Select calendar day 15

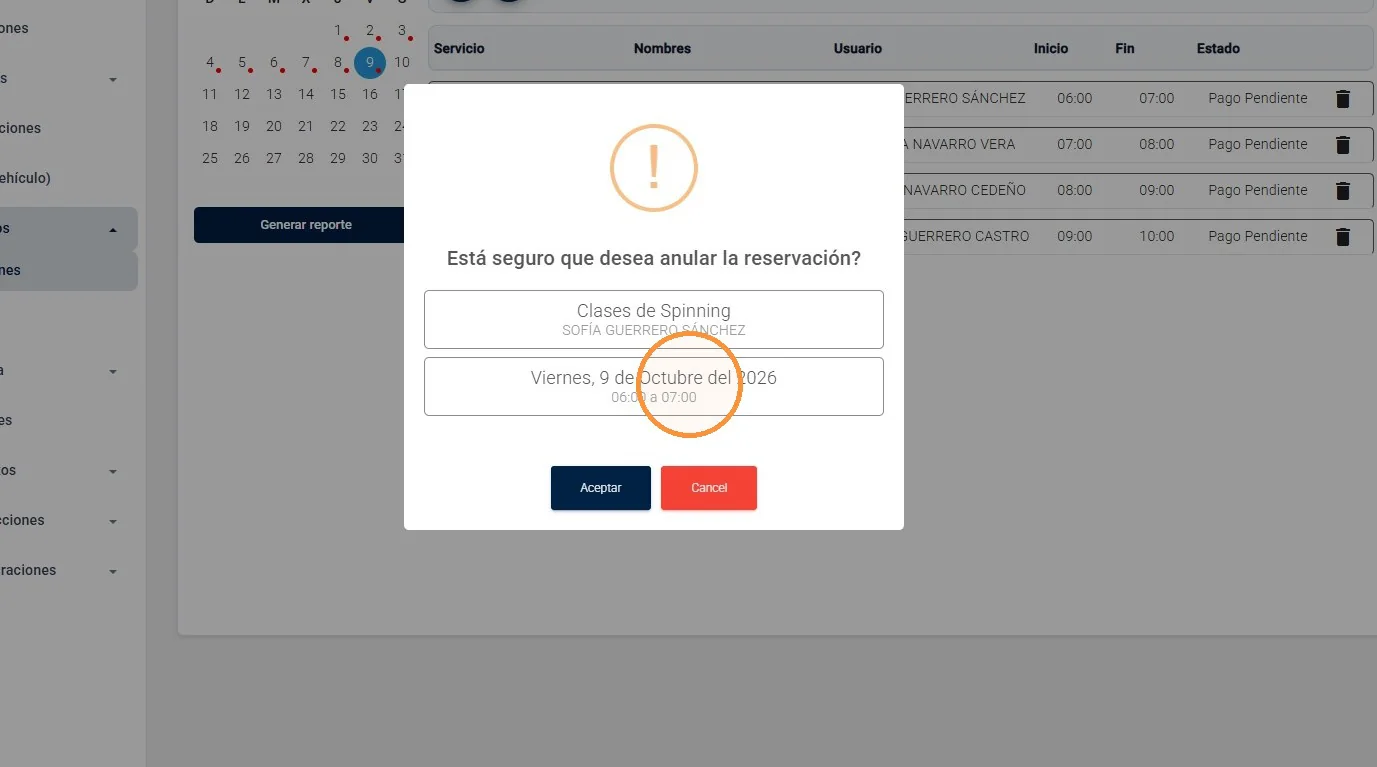coord(338,94)
